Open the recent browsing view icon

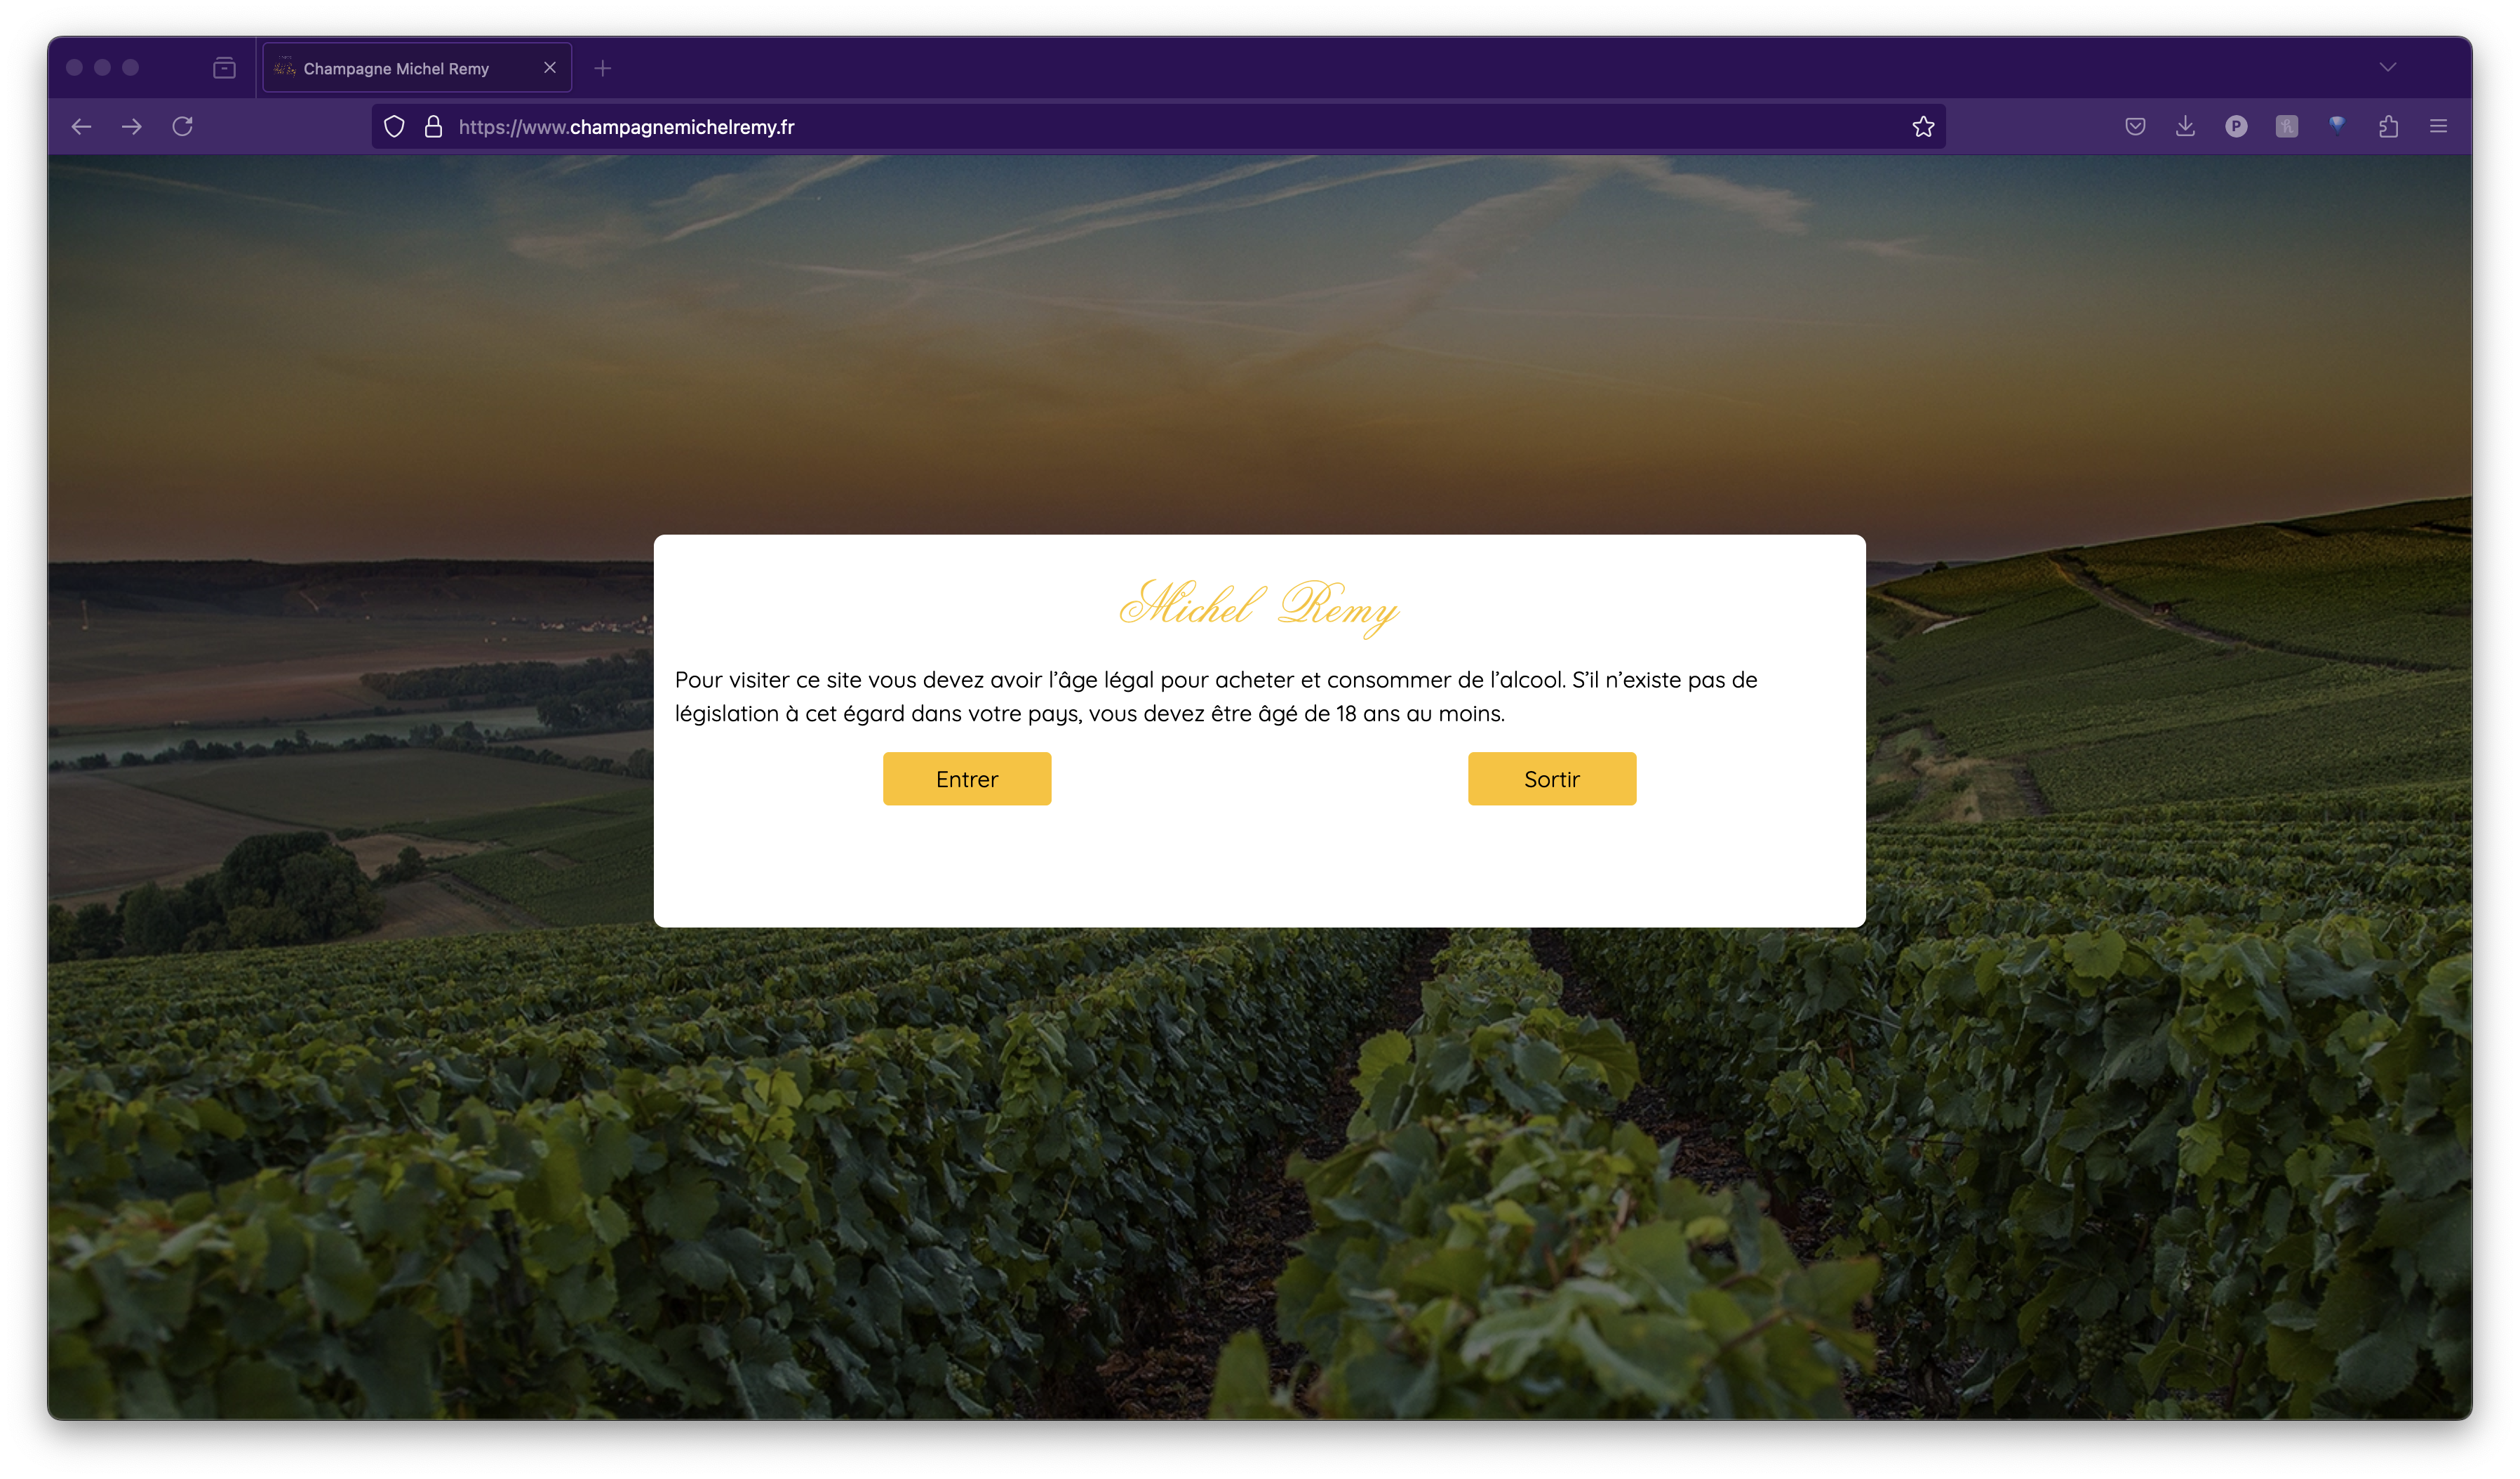tap(224, 68)
